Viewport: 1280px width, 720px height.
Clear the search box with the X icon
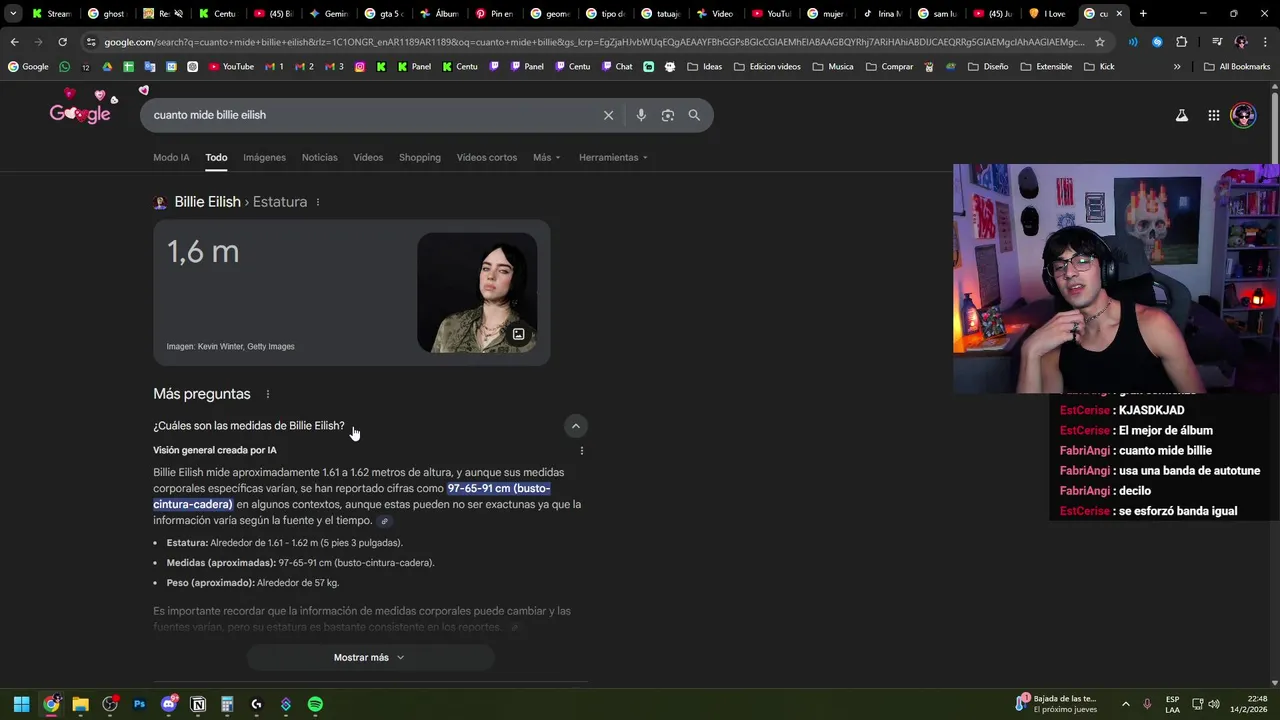click(608, 115)
